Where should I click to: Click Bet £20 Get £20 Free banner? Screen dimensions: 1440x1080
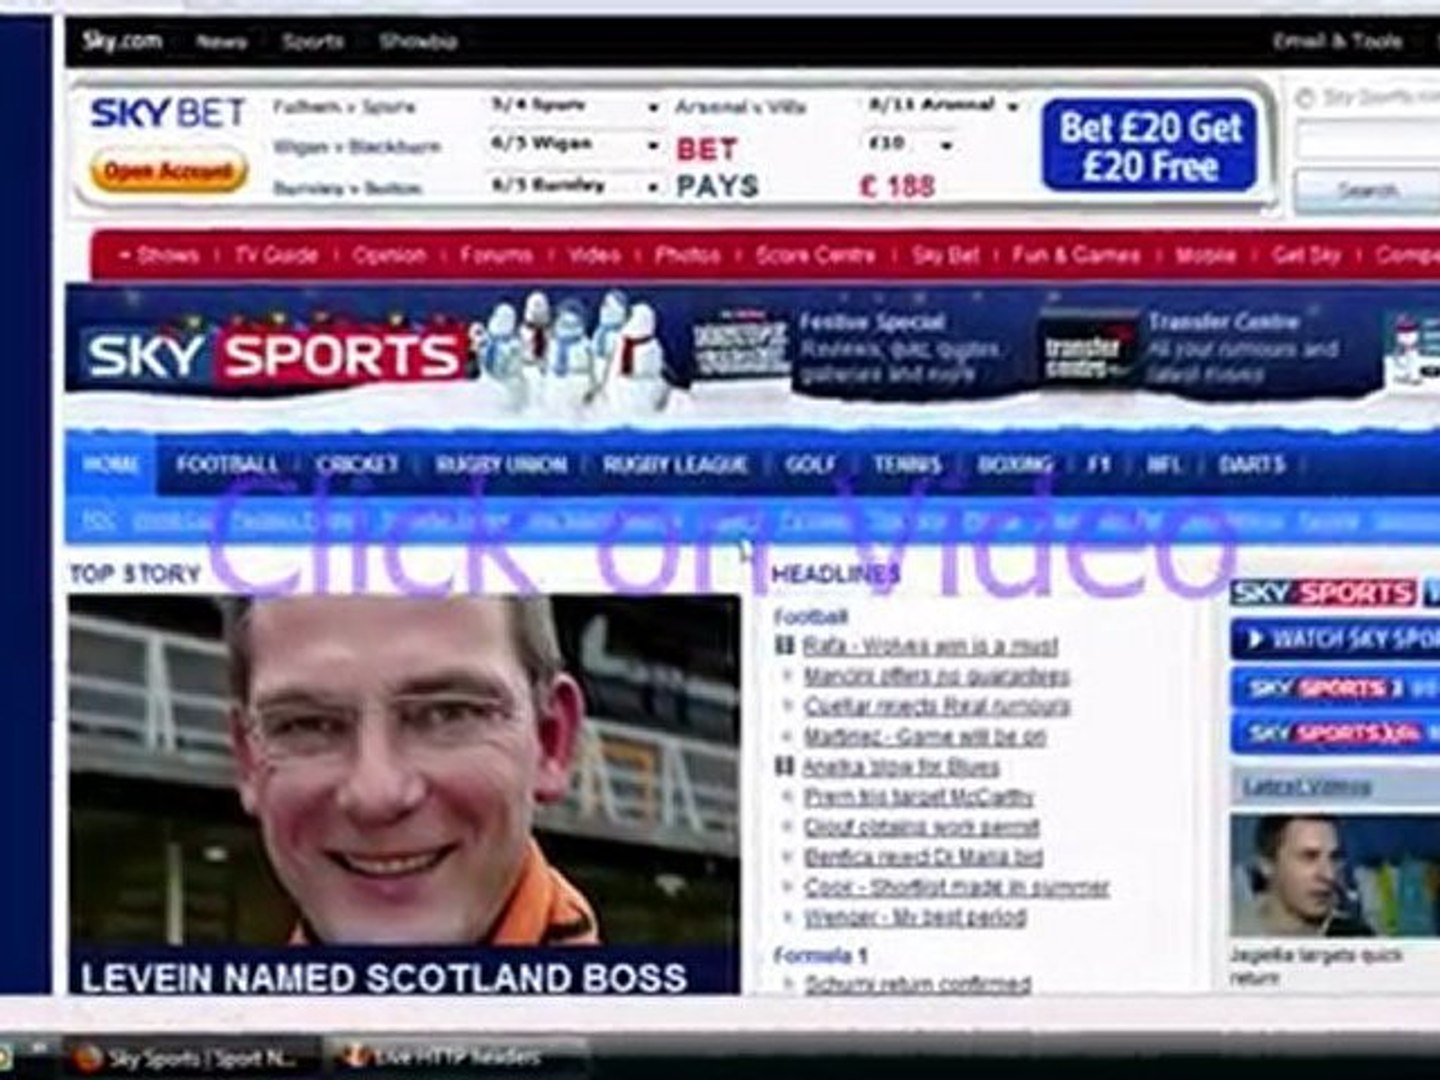[1149, 145]
